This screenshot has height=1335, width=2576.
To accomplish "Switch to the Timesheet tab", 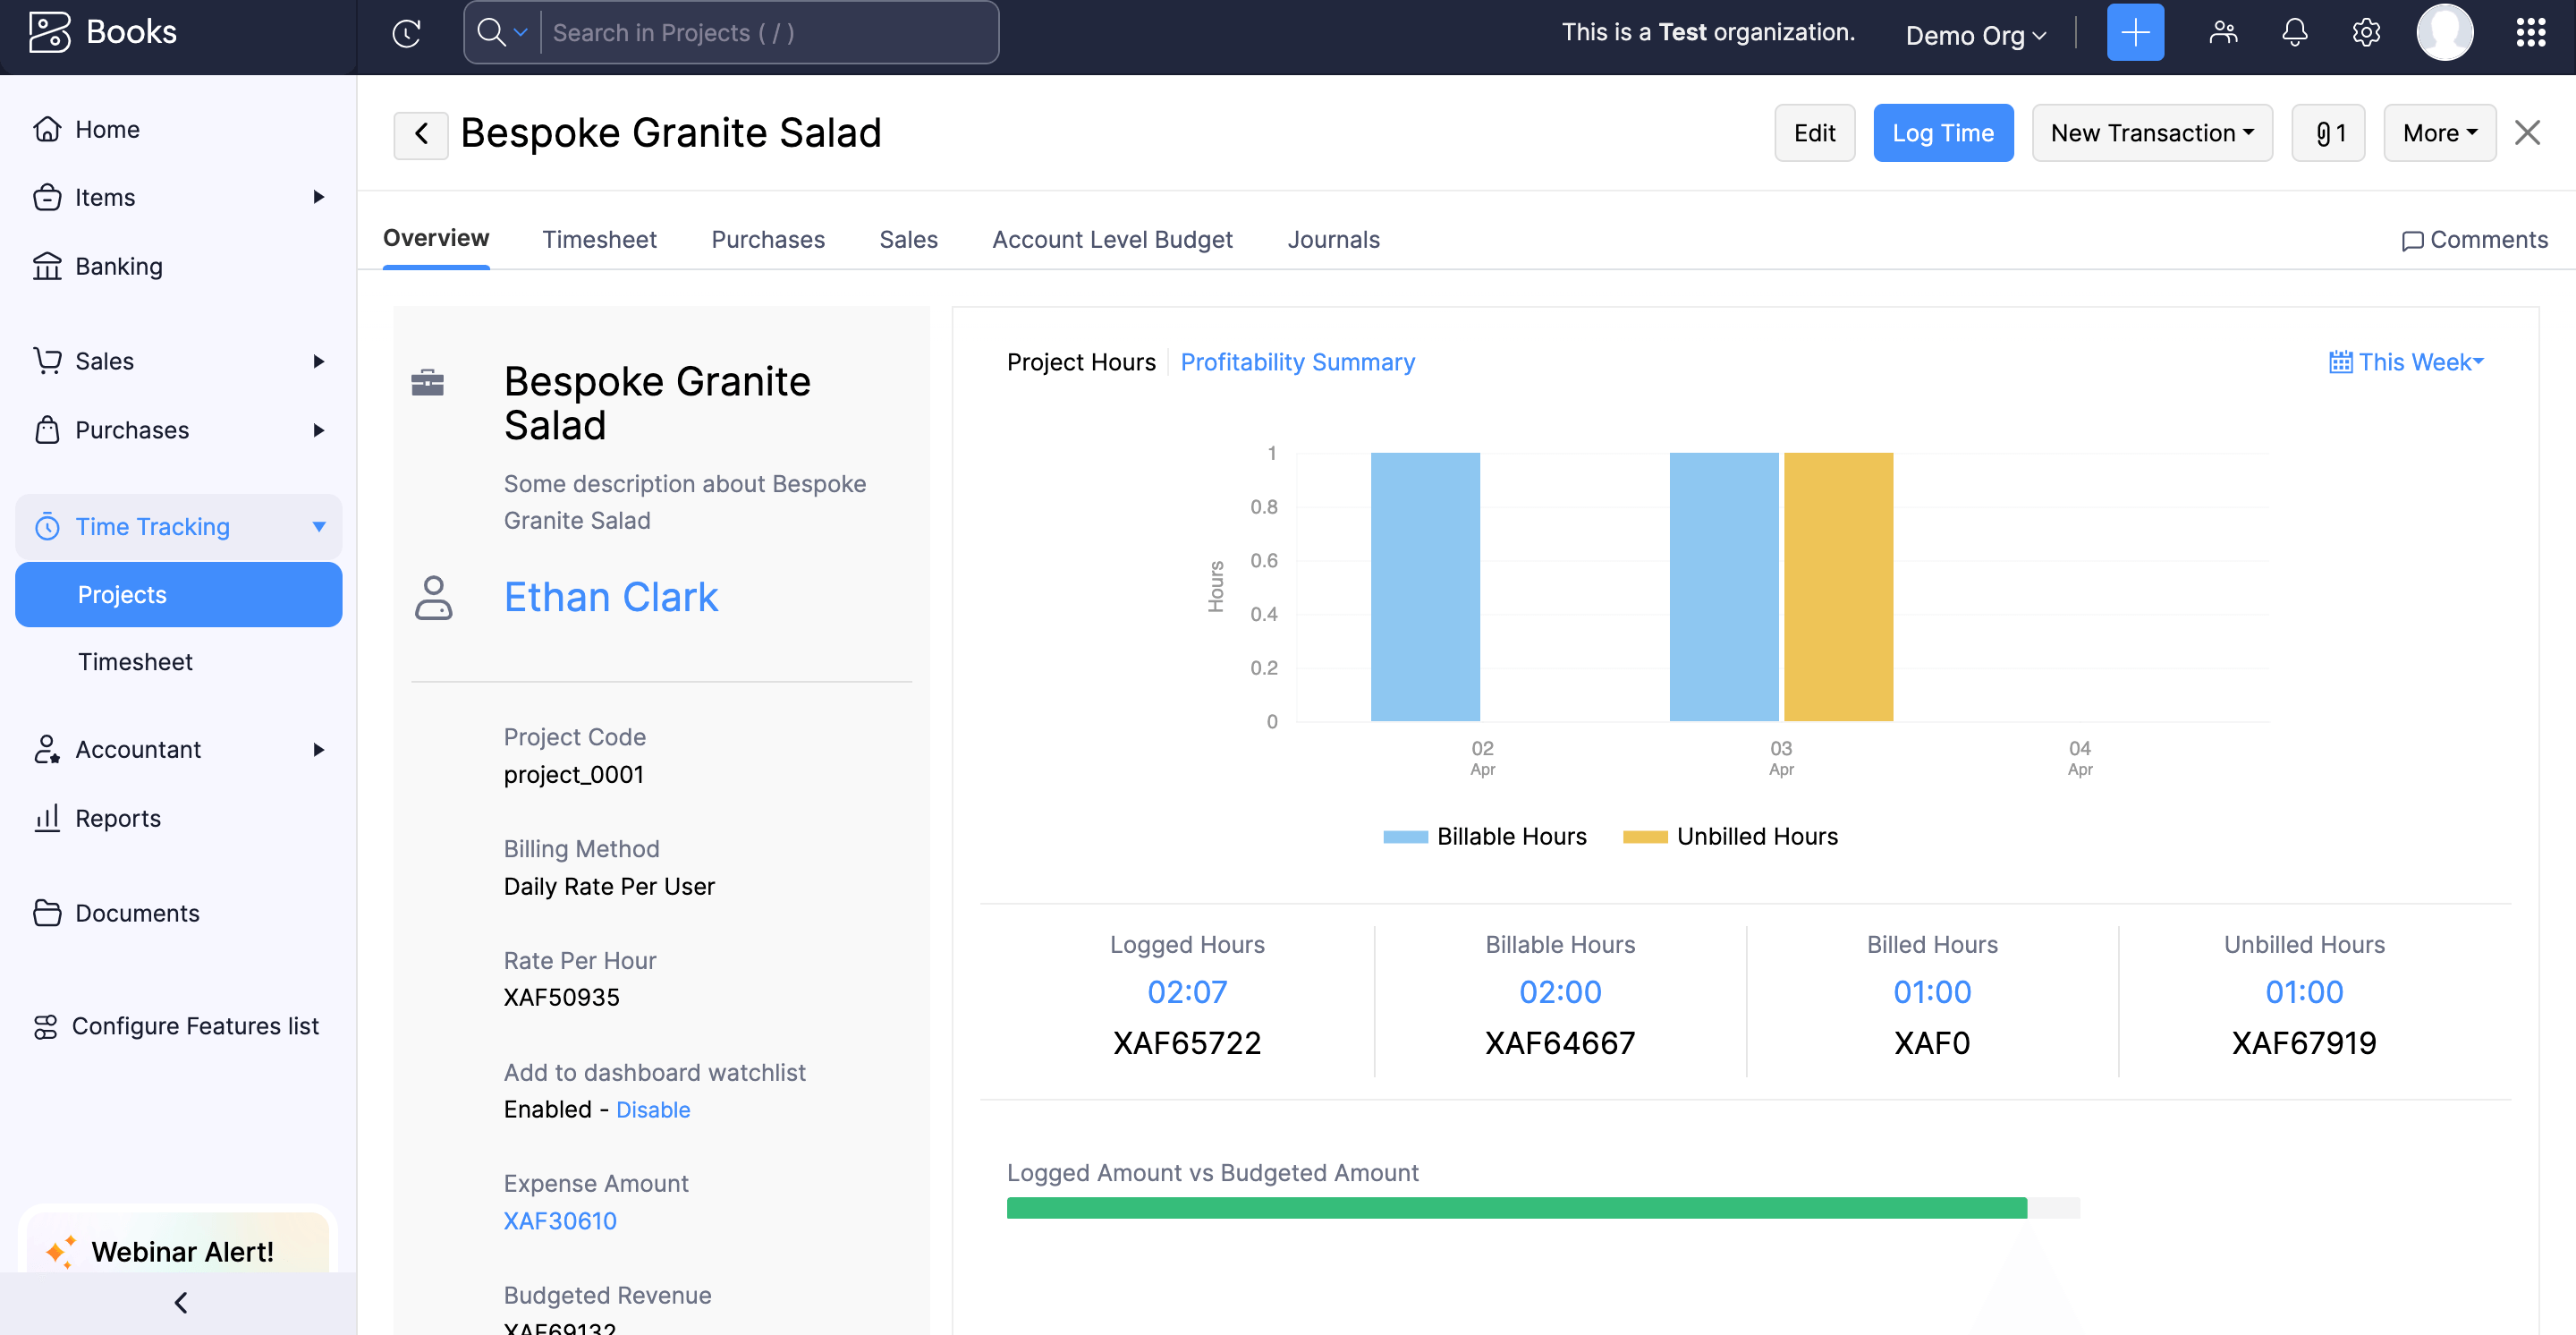I will click(x=599, y=240).
